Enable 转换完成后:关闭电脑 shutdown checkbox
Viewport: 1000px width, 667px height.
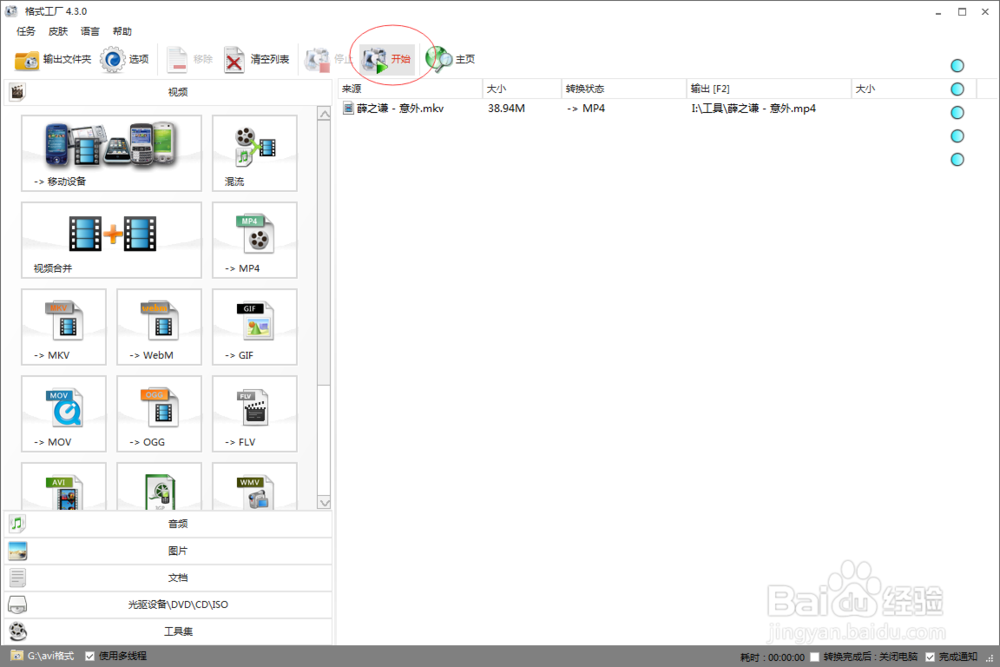pyautogui.click(x=814, y=657)
